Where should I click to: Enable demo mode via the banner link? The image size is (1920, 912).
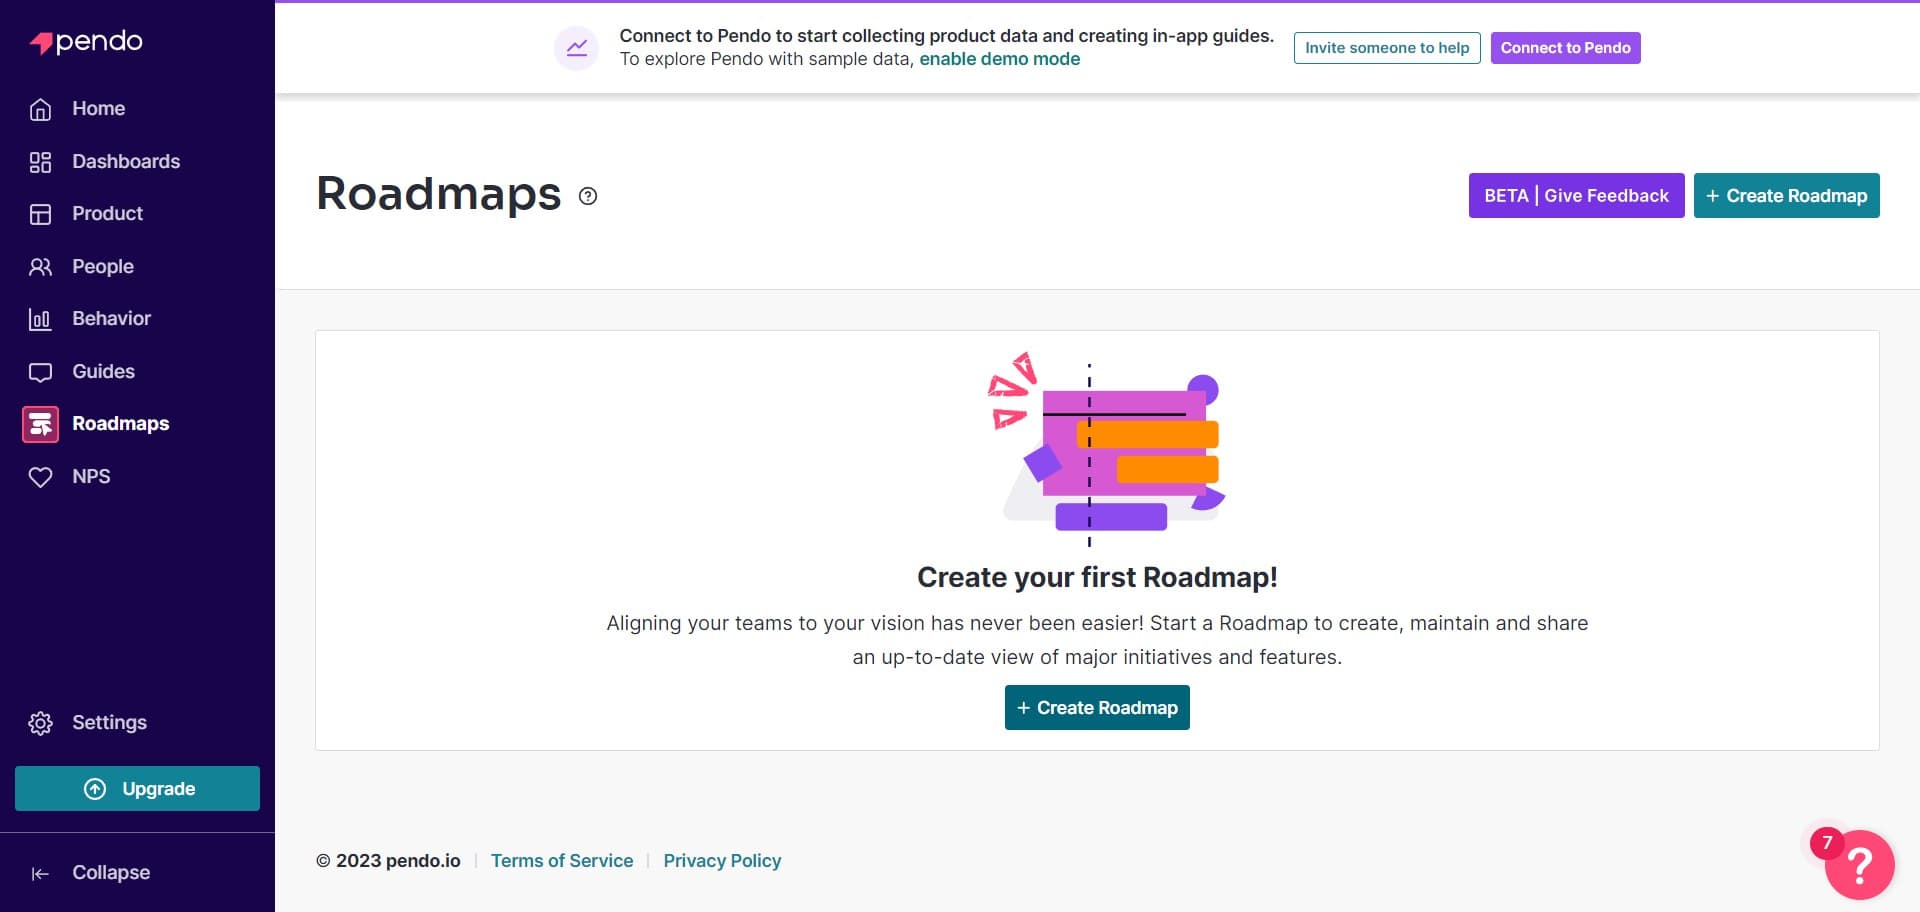click(999, 59)
